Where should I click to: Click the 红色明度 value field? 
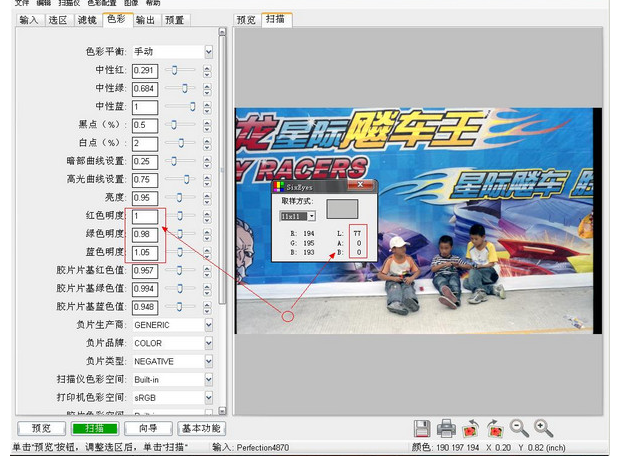(x=145, y=216)
